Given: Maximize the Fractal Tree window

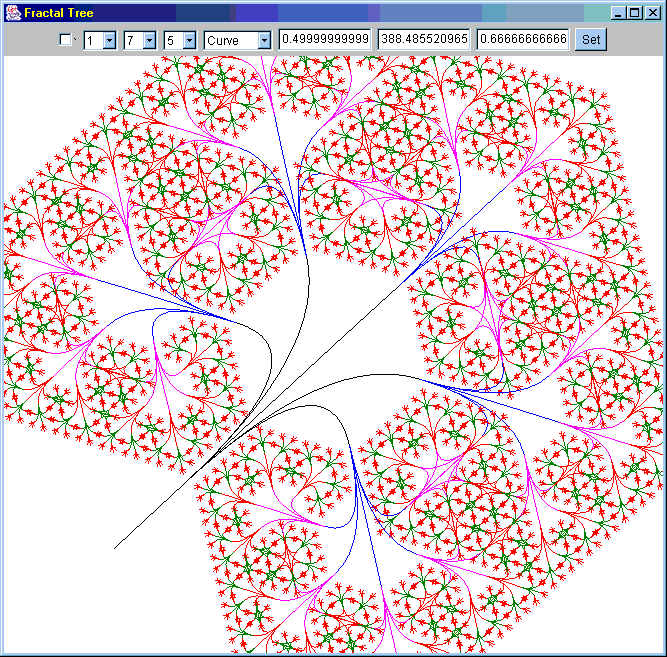Looking at the screenshot, I should click(635, 13).
